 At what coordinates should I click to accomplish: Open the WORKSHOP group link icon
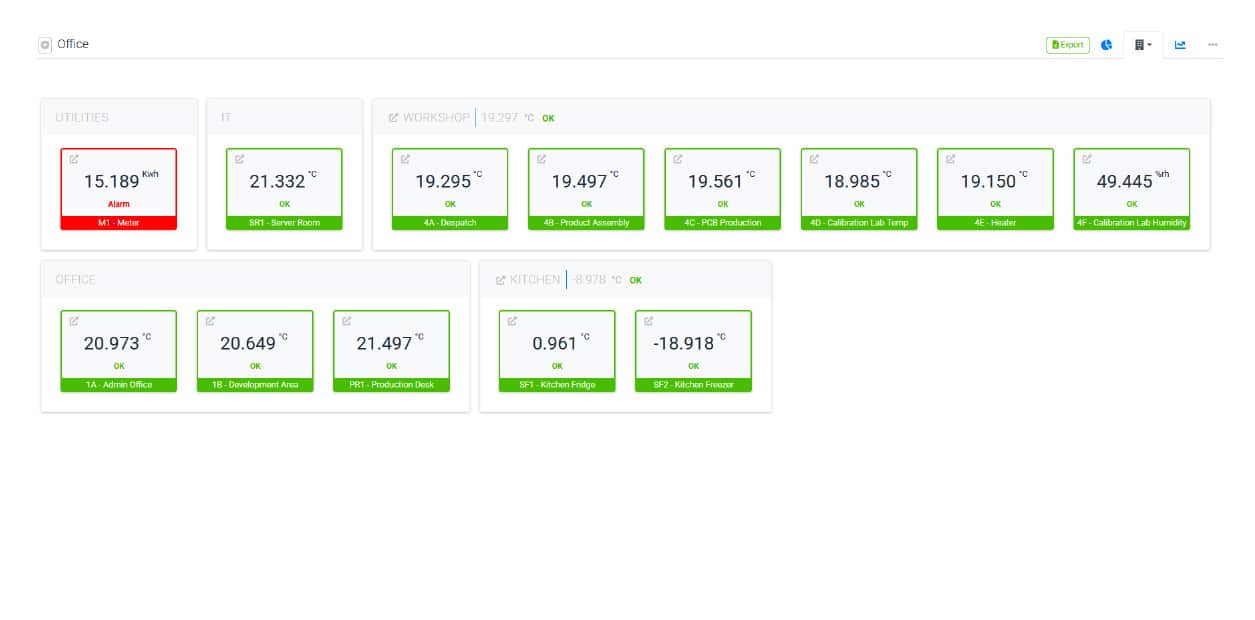[x=394, y=117]
